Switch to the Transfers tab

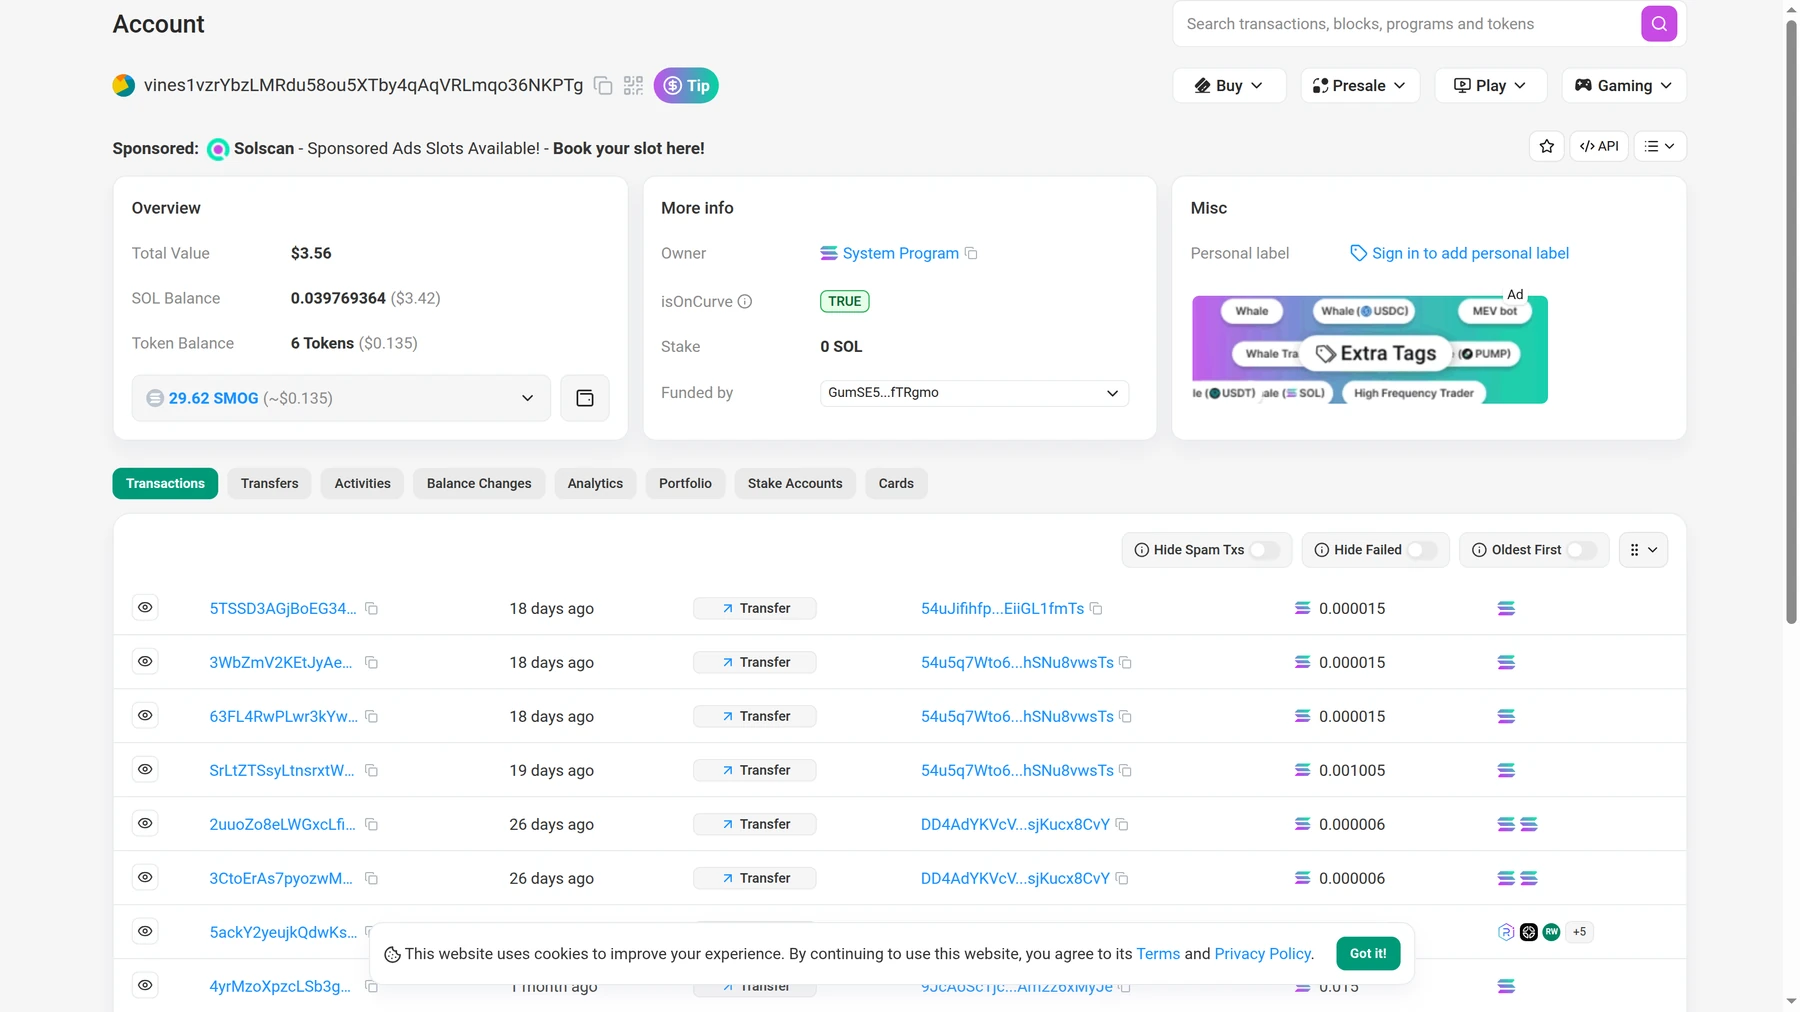(x=269, y=484)
